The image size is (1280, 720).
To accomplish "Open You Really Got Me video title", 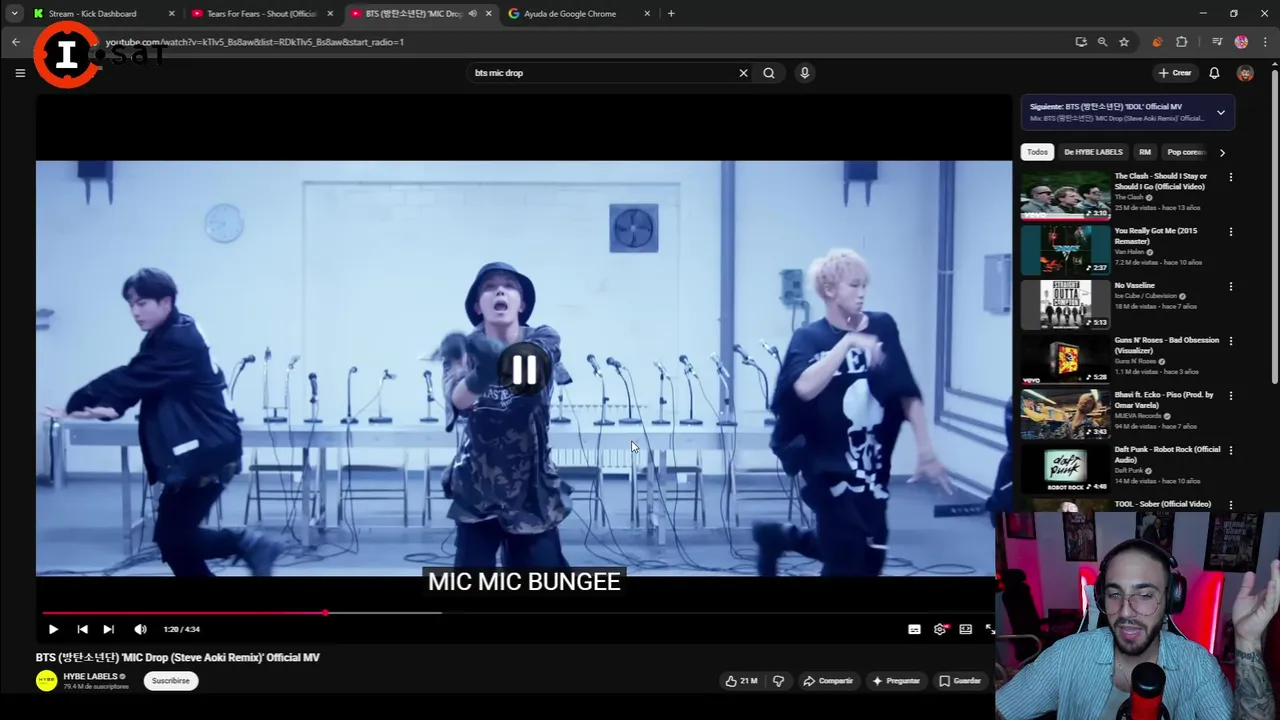I will click(1156, 236).
